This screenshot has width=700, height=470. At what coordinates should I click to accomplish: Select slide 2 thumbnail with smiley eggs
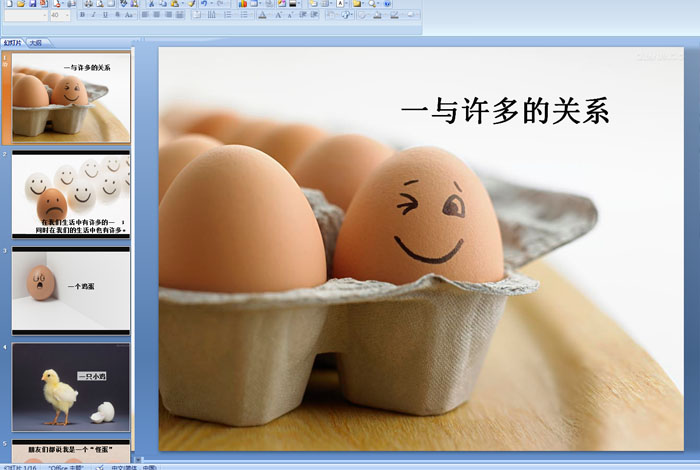point(71,194)
